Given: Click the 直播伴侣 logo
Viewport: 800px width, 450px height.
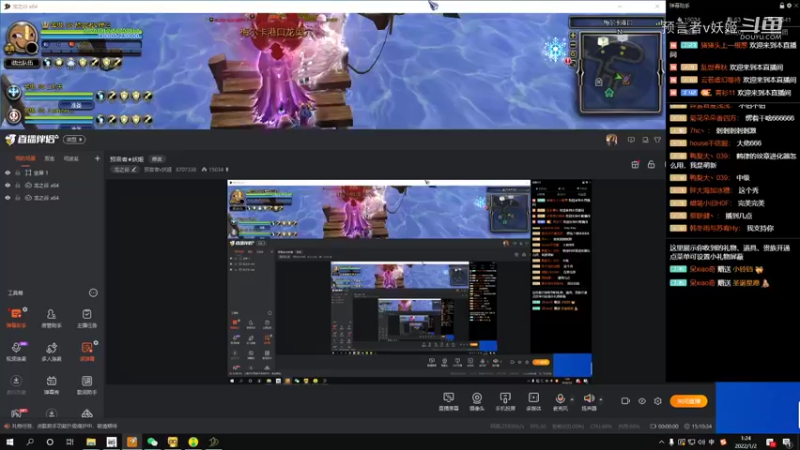Looking at the screenshot, I should click(32, 139).
